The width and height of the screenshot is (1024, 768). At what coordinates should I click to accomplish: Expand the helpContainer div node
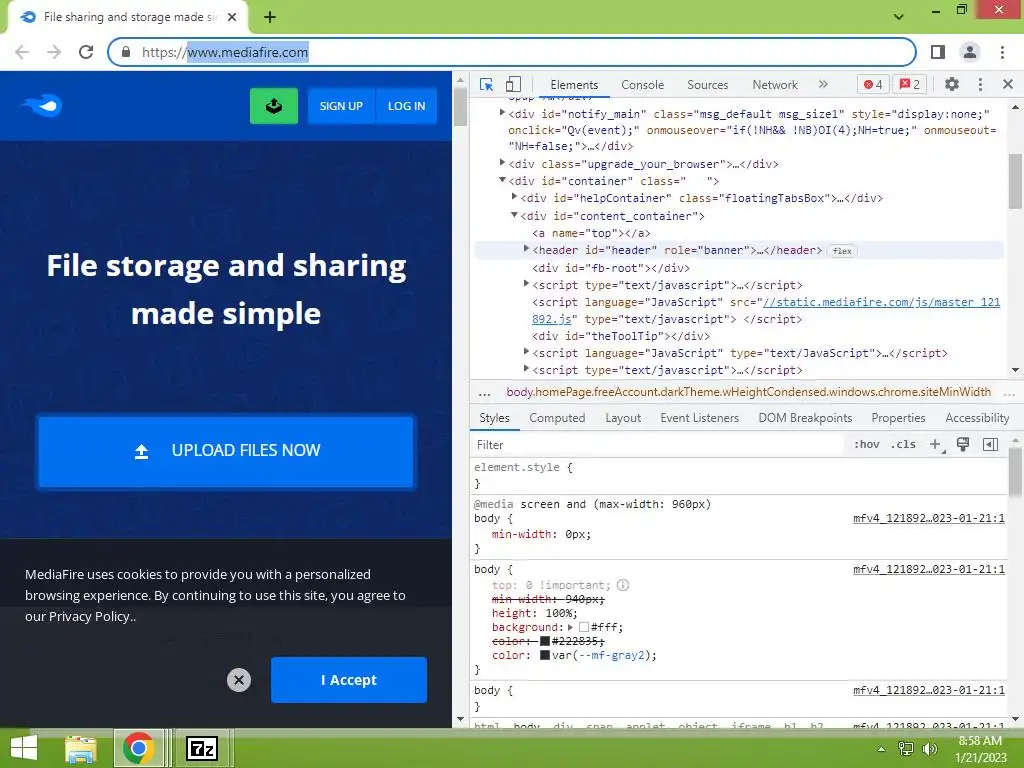pos(515,197)
